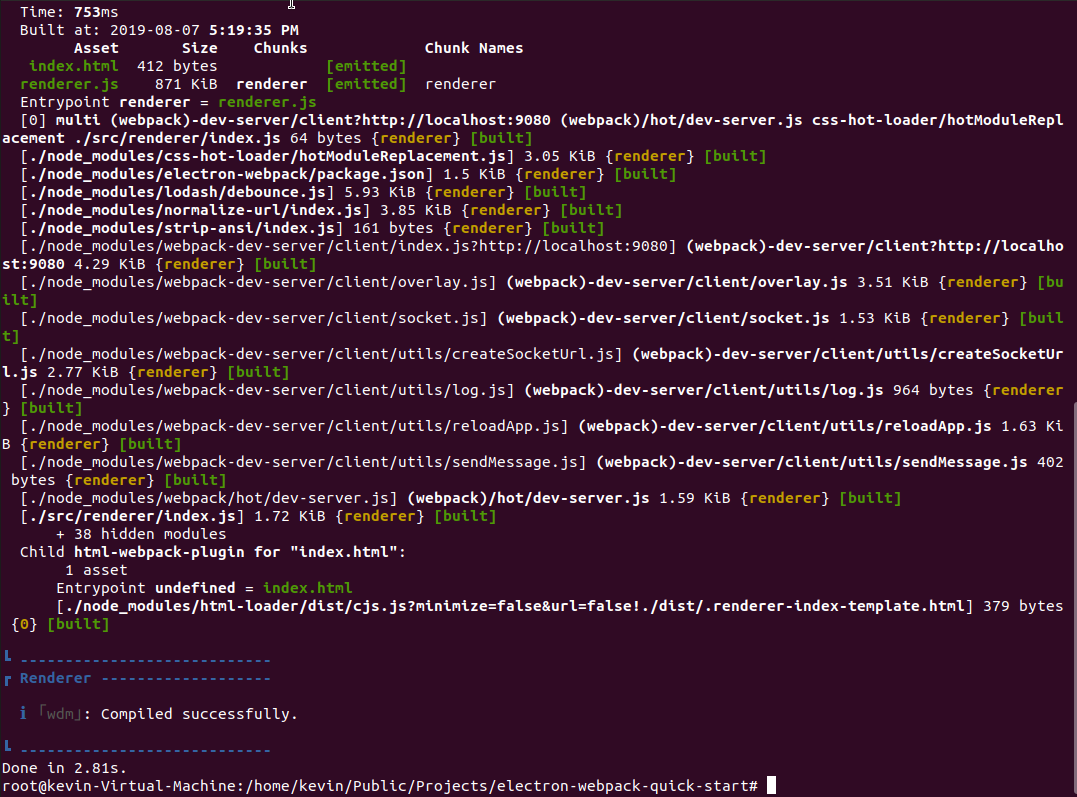This screenshot has width=1077, height=797.
Task: Click the '3.05 KiB' size value
Action: pyautogui.click(x=560, y=156)
